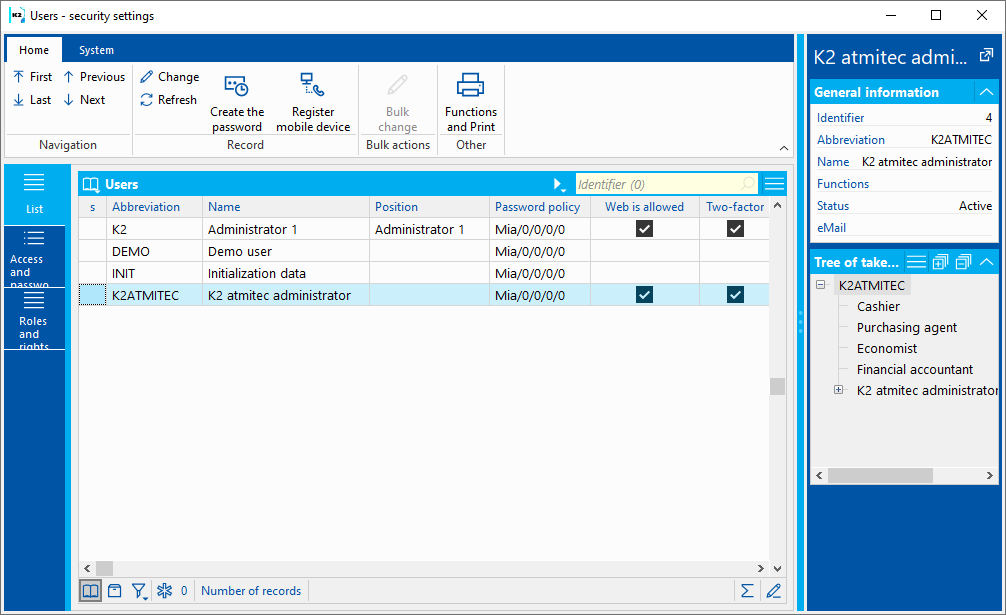1006x615 pixels.
Task: Collapse the Tree of take-over section
Action: (x=986, y=262)
